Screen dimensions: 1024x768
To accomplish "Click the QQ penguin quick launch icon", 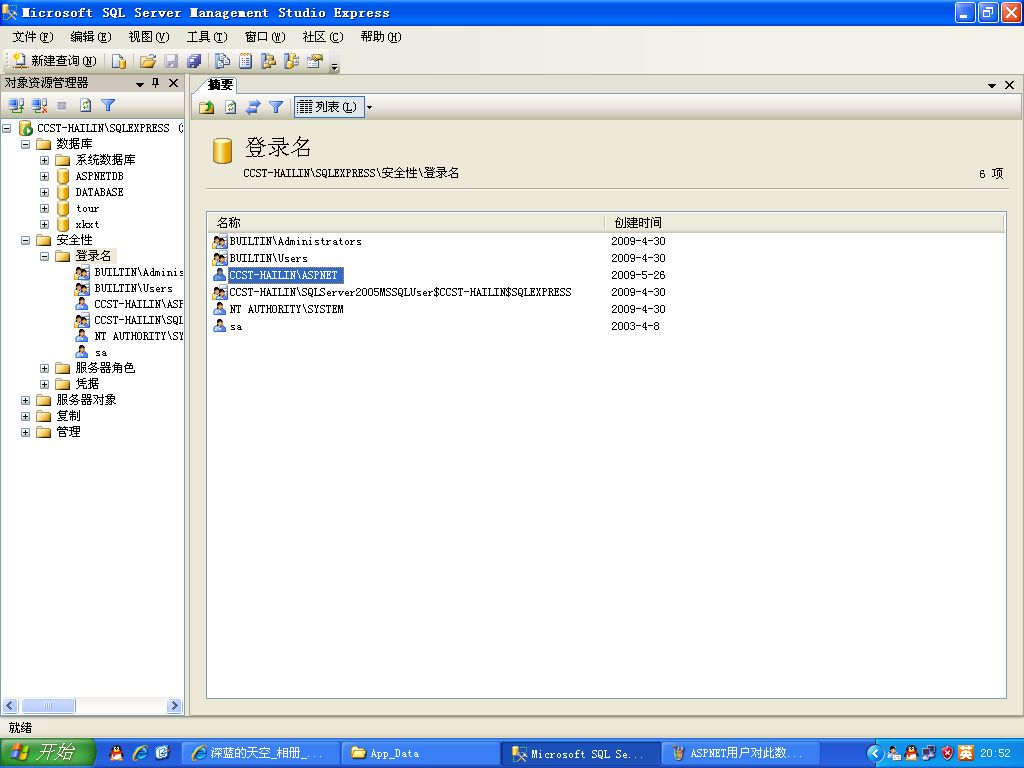I will tap(116, 753).
